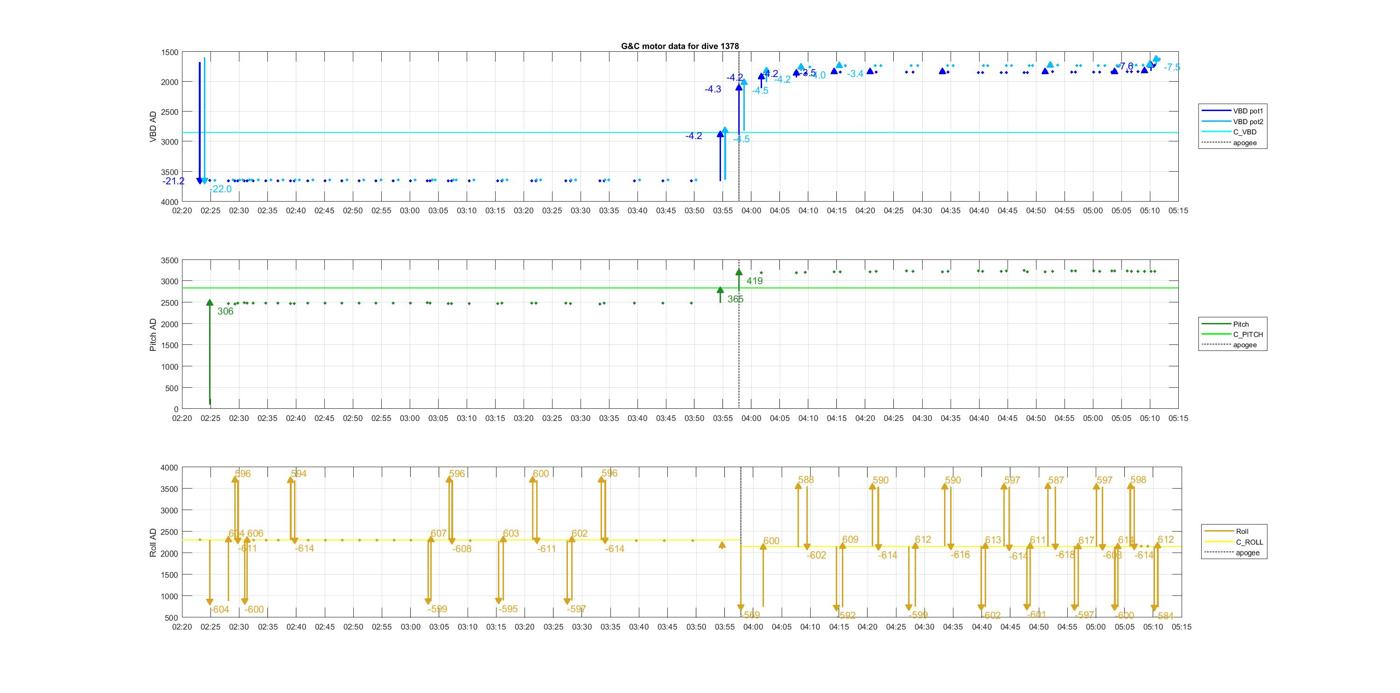
Task: Click the '-592' roll data label
Action: 845,616
